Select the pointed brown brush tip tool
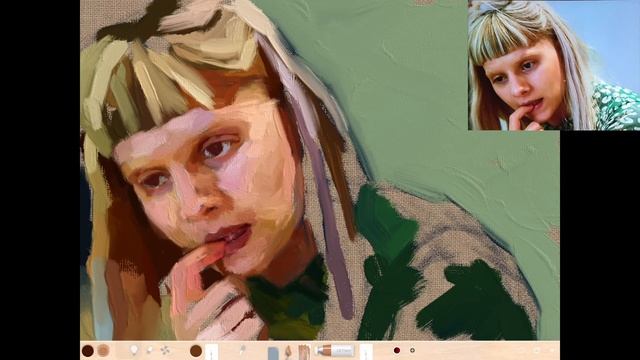 pyautogui.click(x=288, y=352)
